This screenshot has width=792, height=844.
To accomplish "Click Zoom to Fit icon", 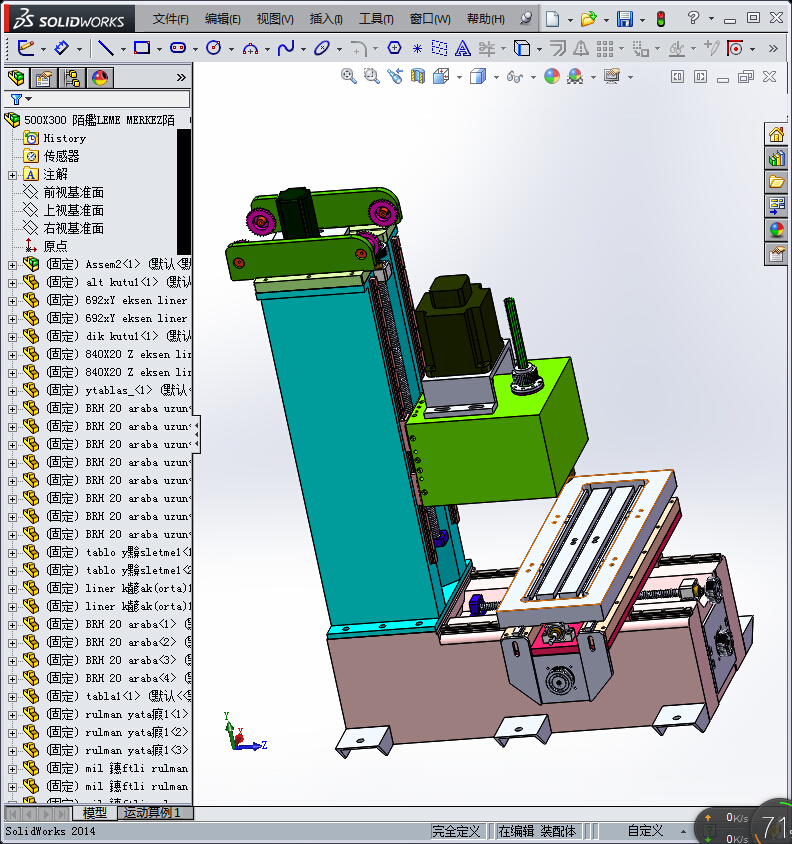I will [349, 76].
